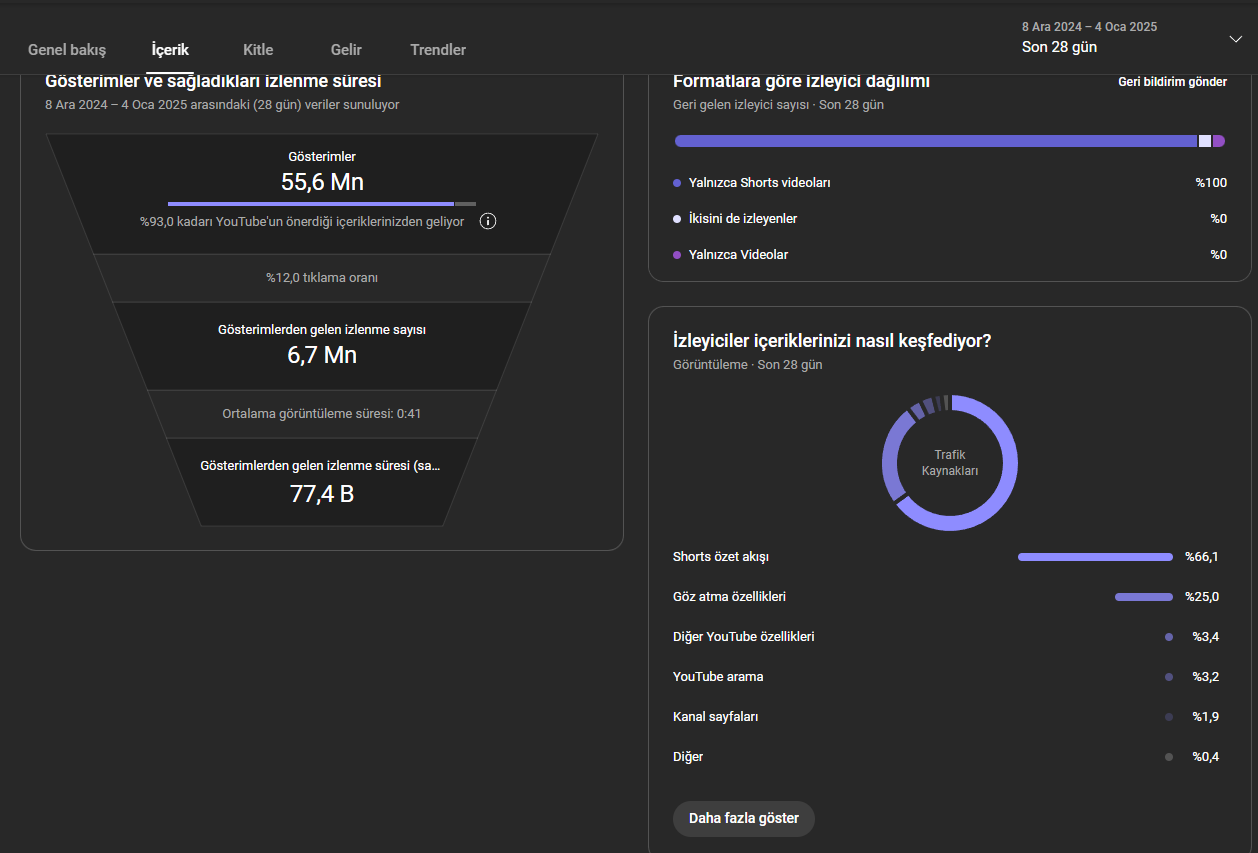Click the white dot for İkisini de izleyenler
This screenshot has height=853, width=1258.
point(677,219)
